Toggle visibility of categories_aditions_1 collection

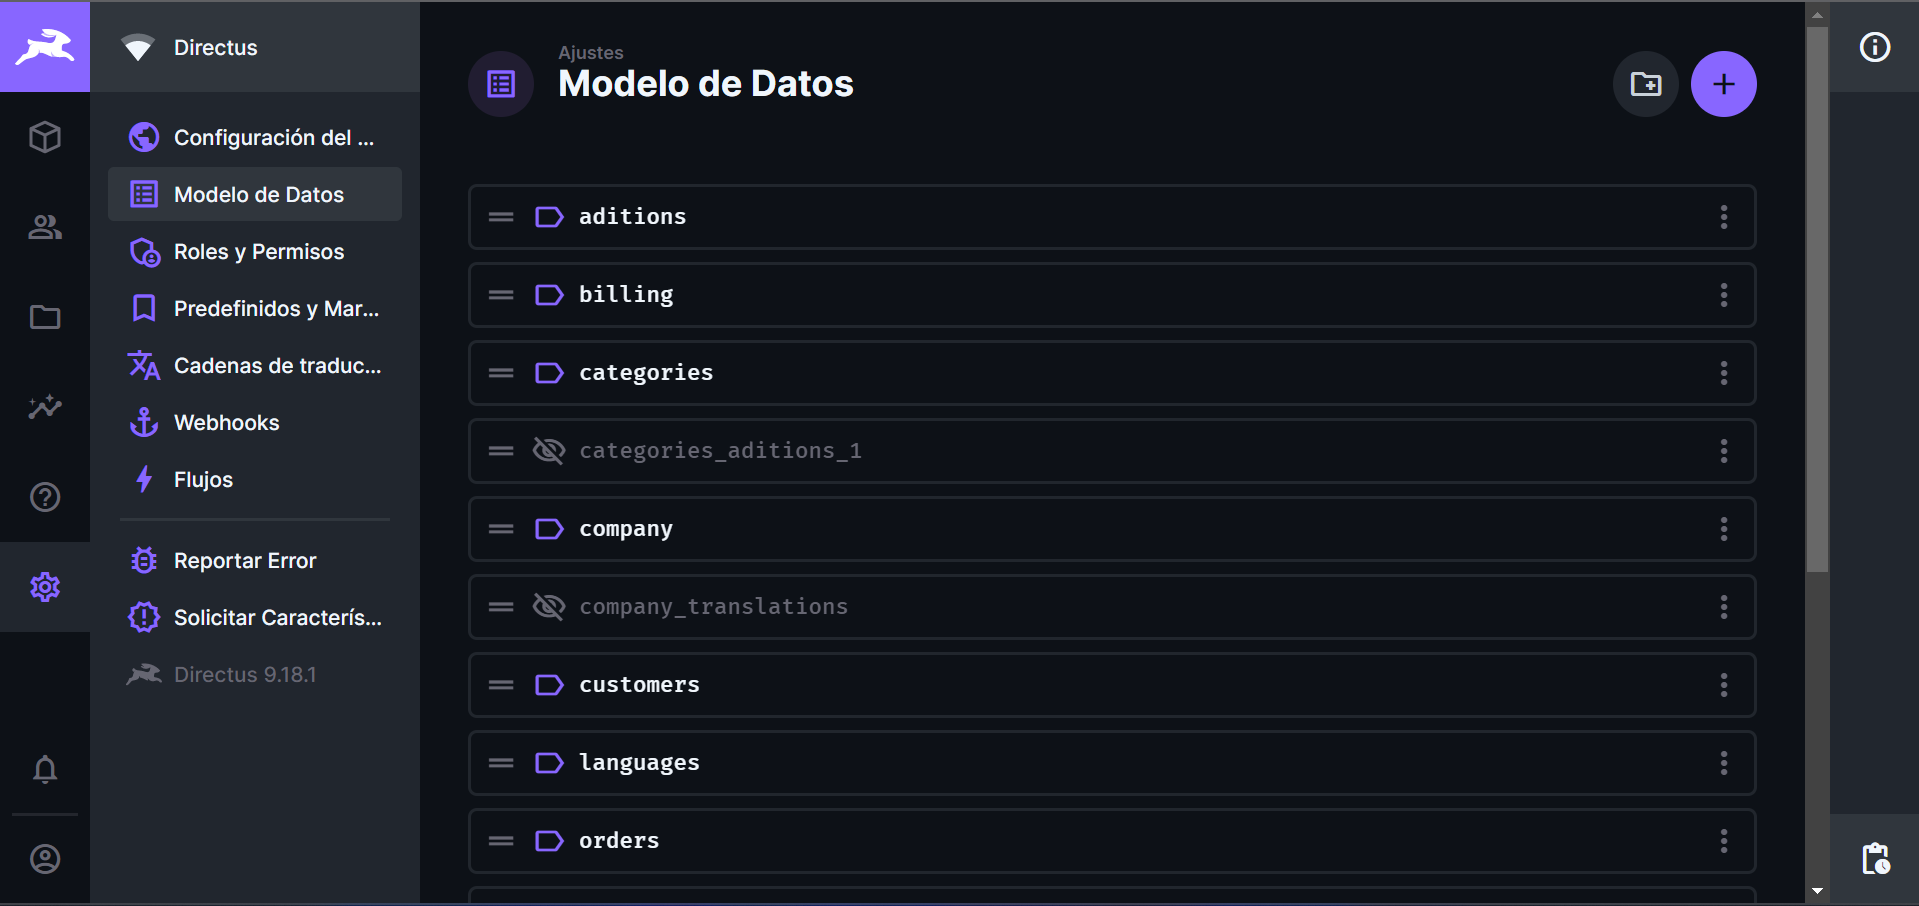(549, 451)
